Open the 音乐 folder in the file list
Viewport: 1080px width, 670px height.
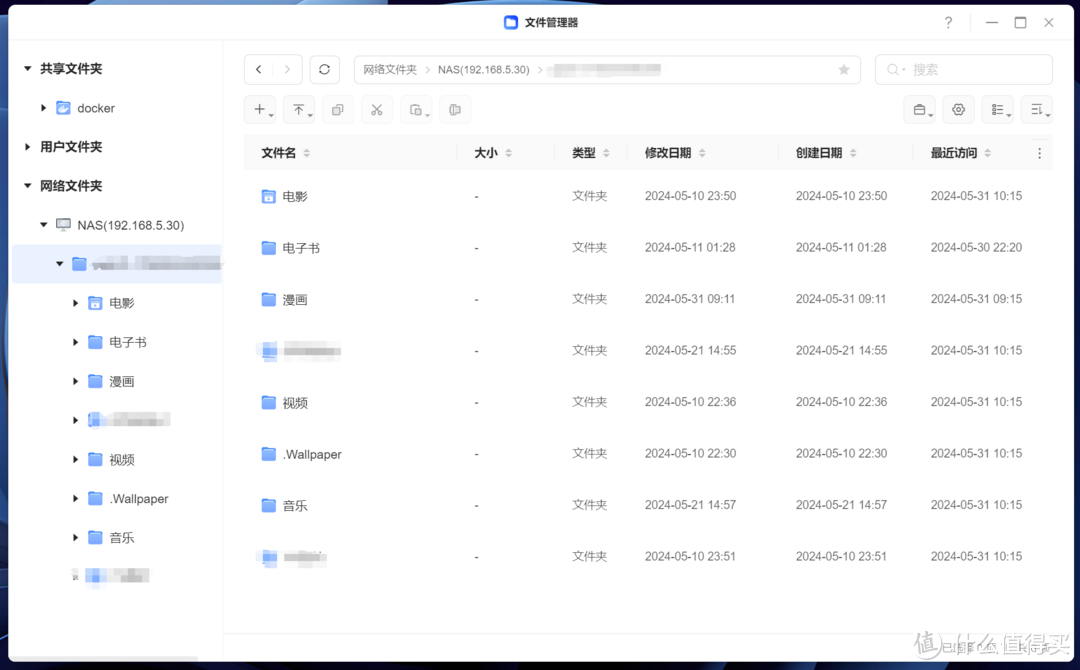pyautogui.click(x=294, y=505)
